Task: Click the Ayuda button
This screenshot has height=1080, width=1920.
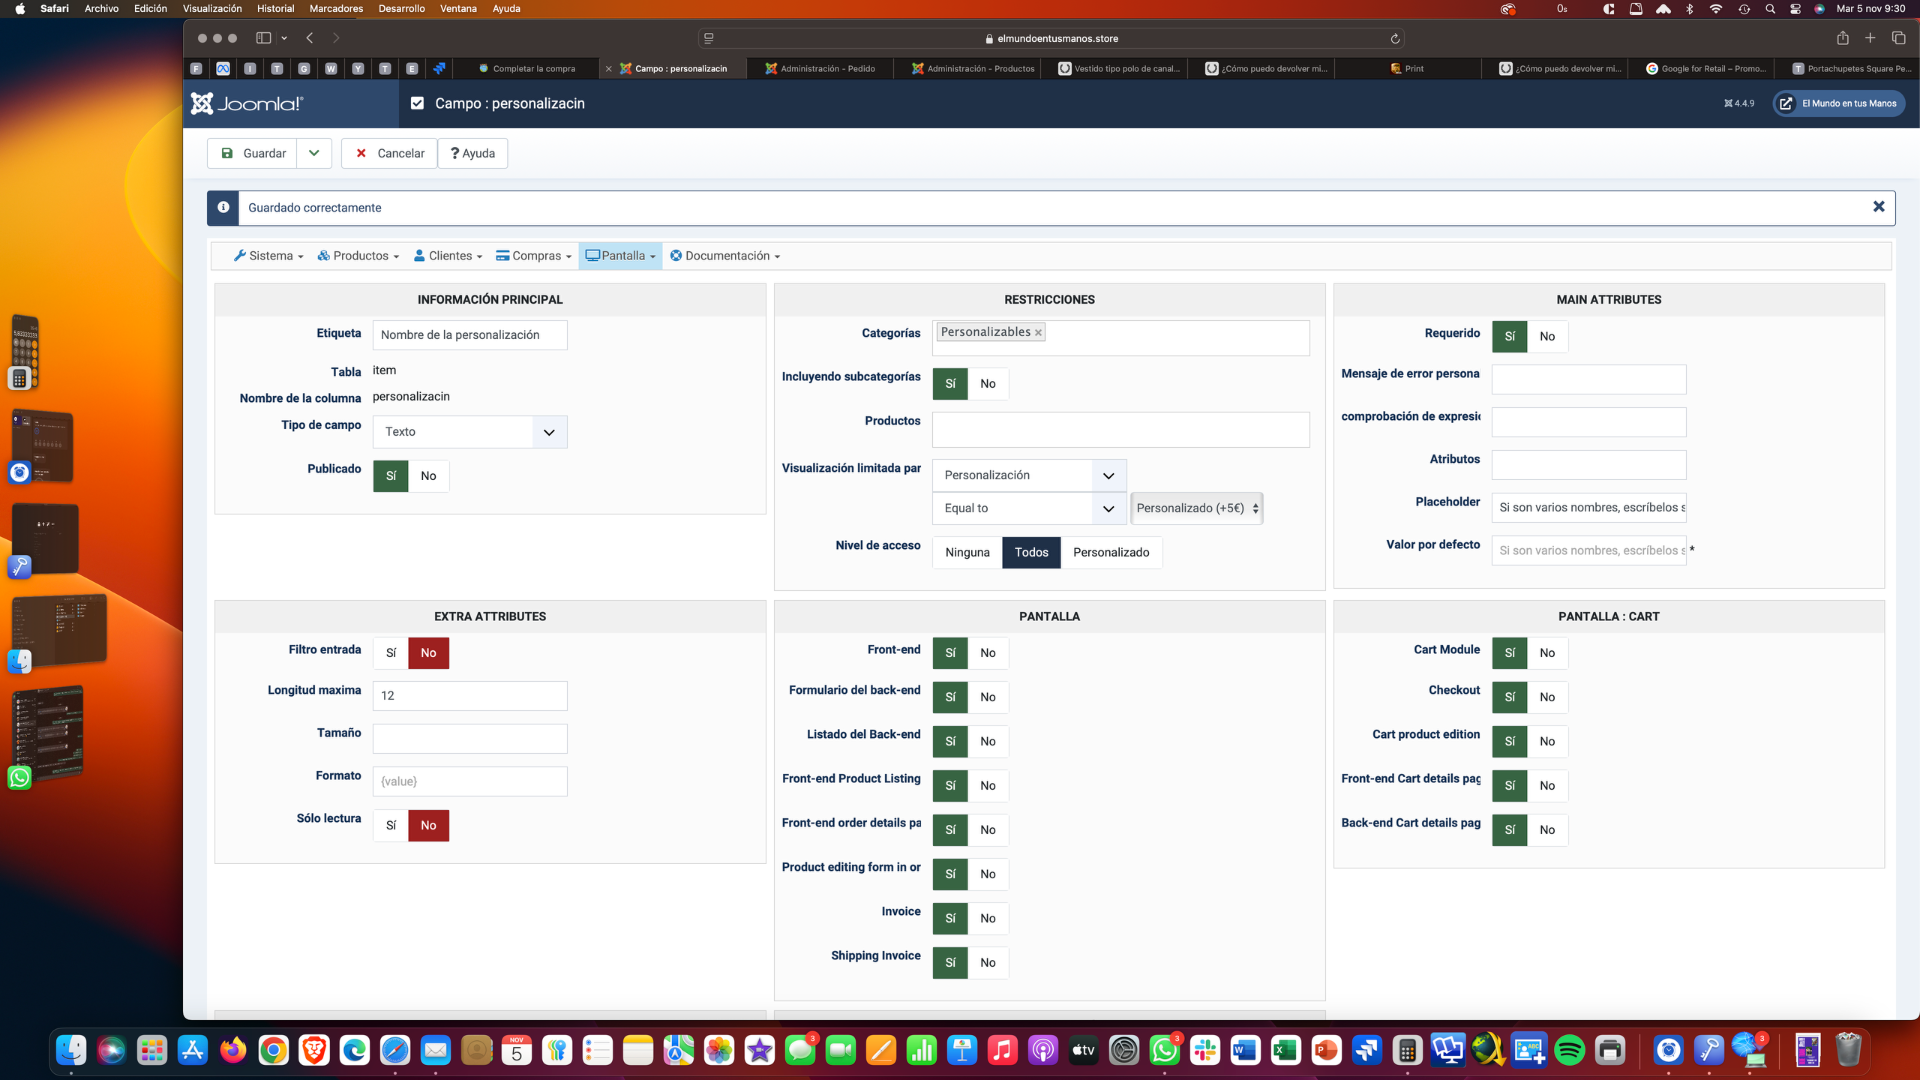Action: pyautogui.click(x=472, y=153)
